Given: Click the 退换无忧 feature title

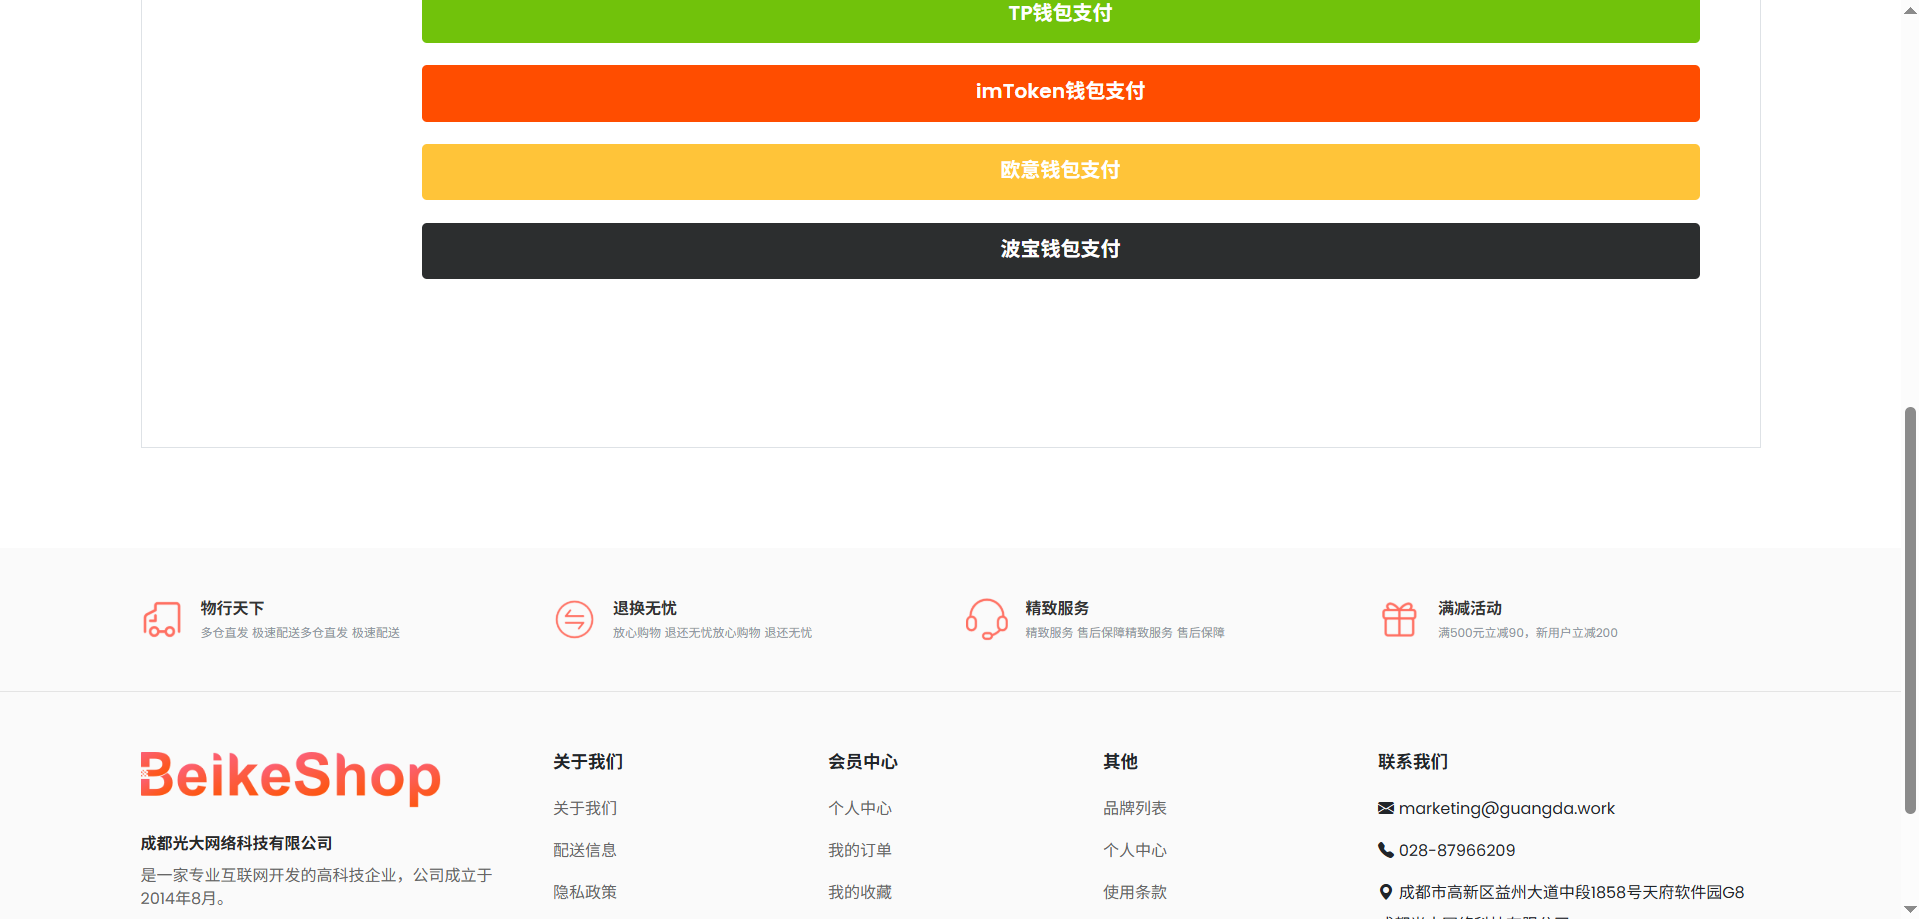Looking at the screenshot, I should click(645, 608).
